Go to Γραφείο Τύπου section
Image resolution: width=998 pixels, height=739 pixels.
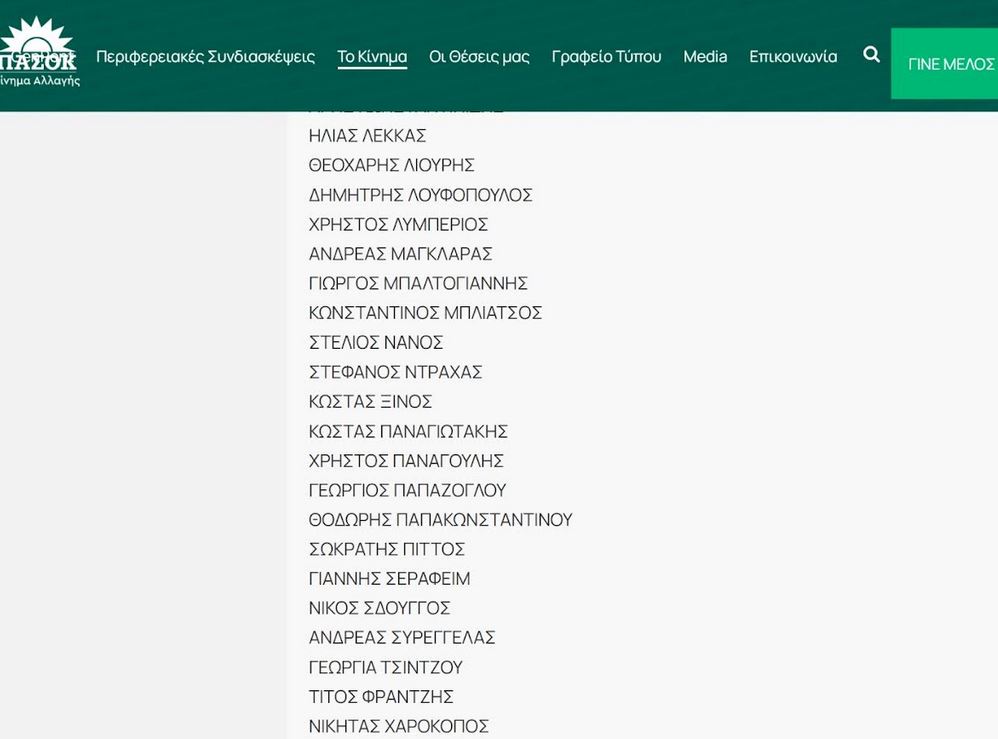click(x=606, y=57)
